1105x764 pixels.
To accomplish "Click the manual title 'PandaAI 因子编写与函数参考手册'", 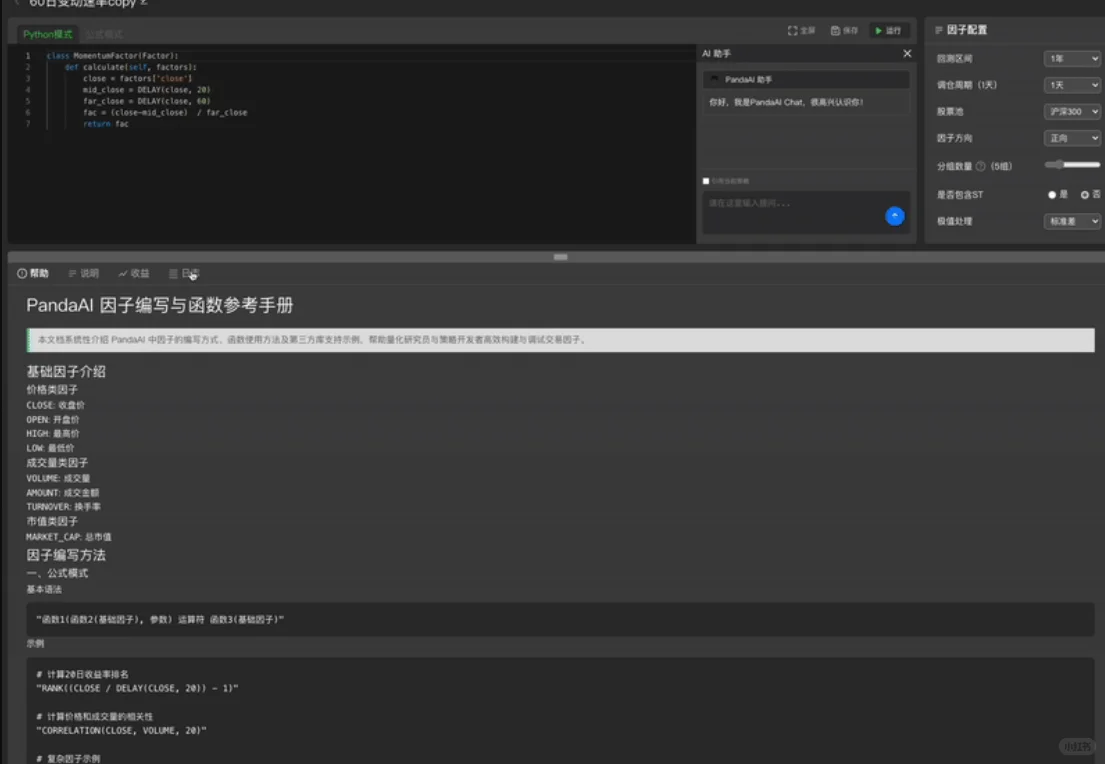I will click(x=160, y=305).
